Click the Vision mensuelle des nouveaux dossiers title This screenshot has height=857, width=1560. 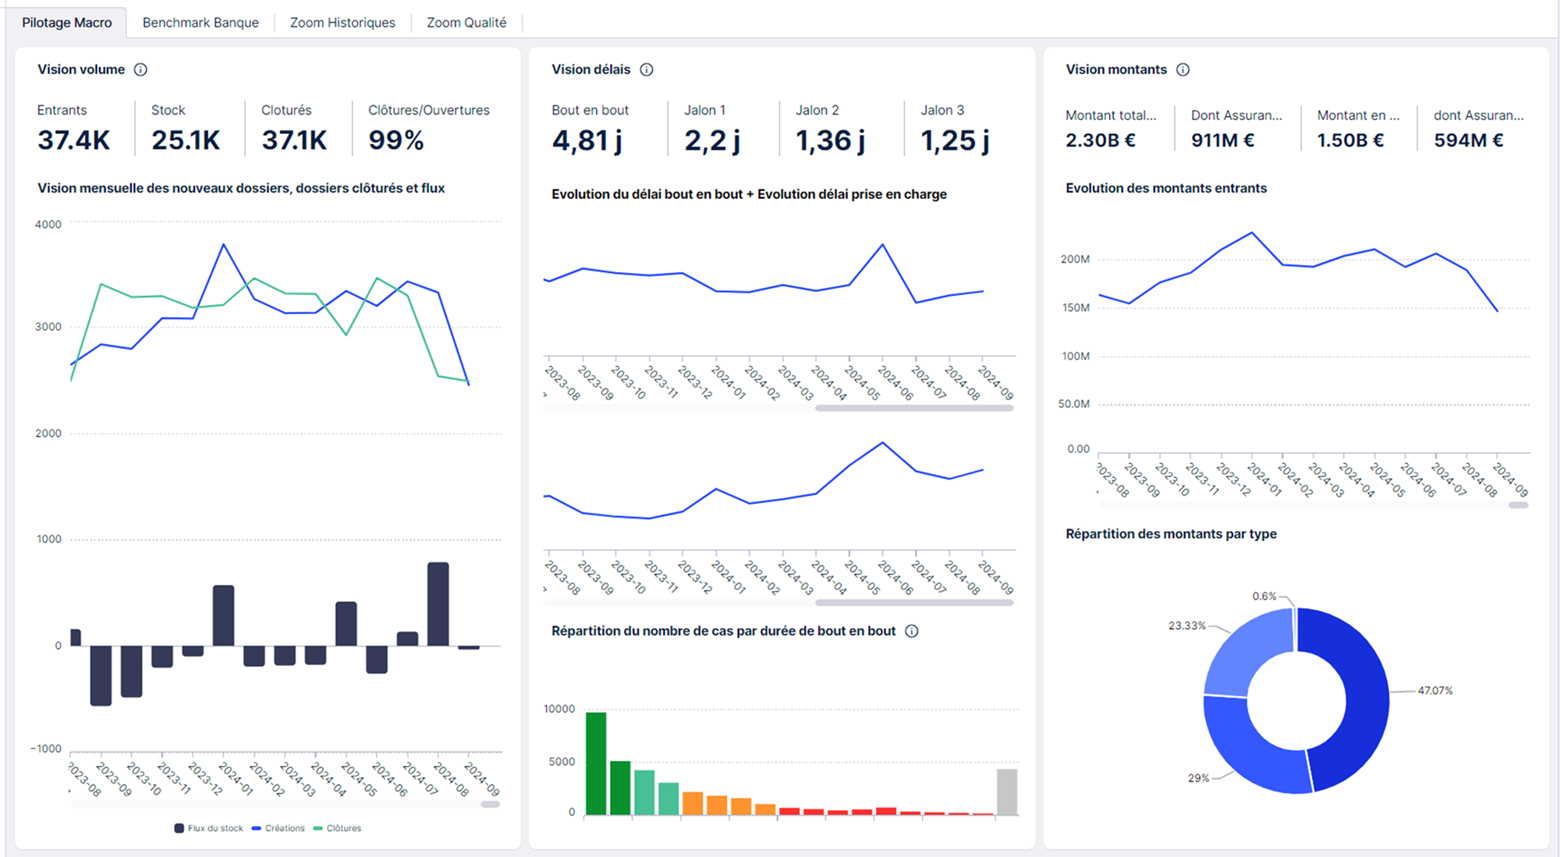241,188
